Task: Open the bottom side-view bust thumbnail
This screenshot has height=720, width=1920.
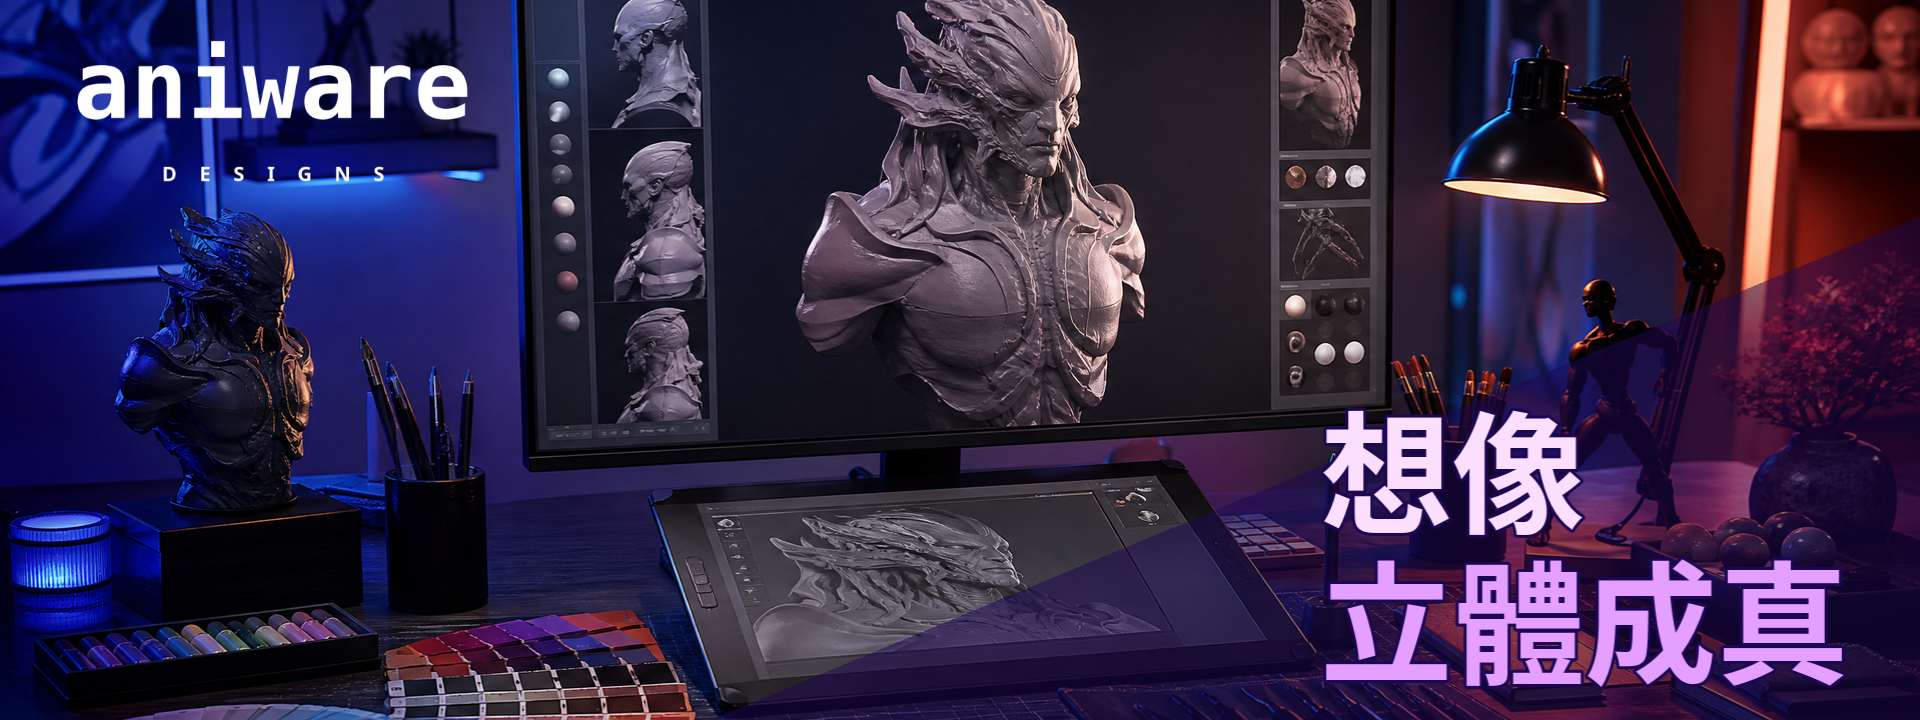Action: coord(653,362)
